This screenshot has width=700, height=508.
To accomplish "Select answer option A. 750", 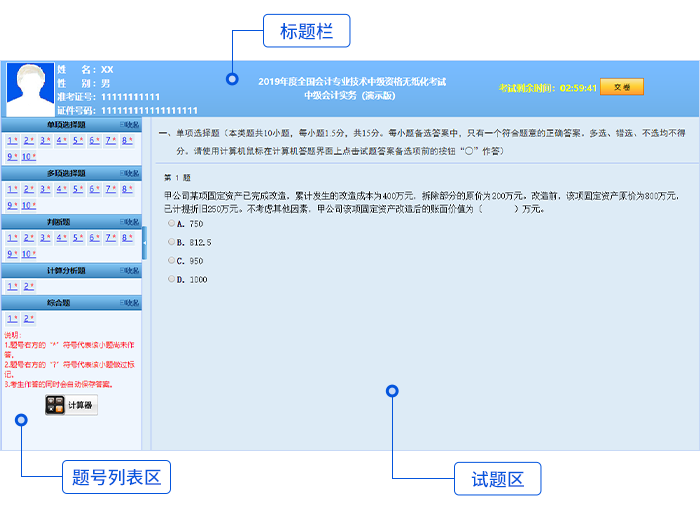I will click(x=171, y=224).
